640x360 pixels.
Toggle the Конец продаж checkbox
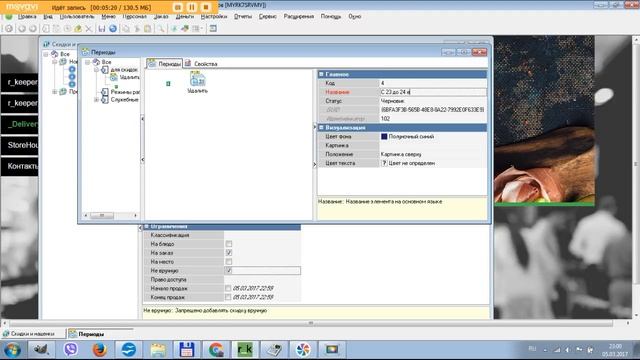tap(228, 298)
